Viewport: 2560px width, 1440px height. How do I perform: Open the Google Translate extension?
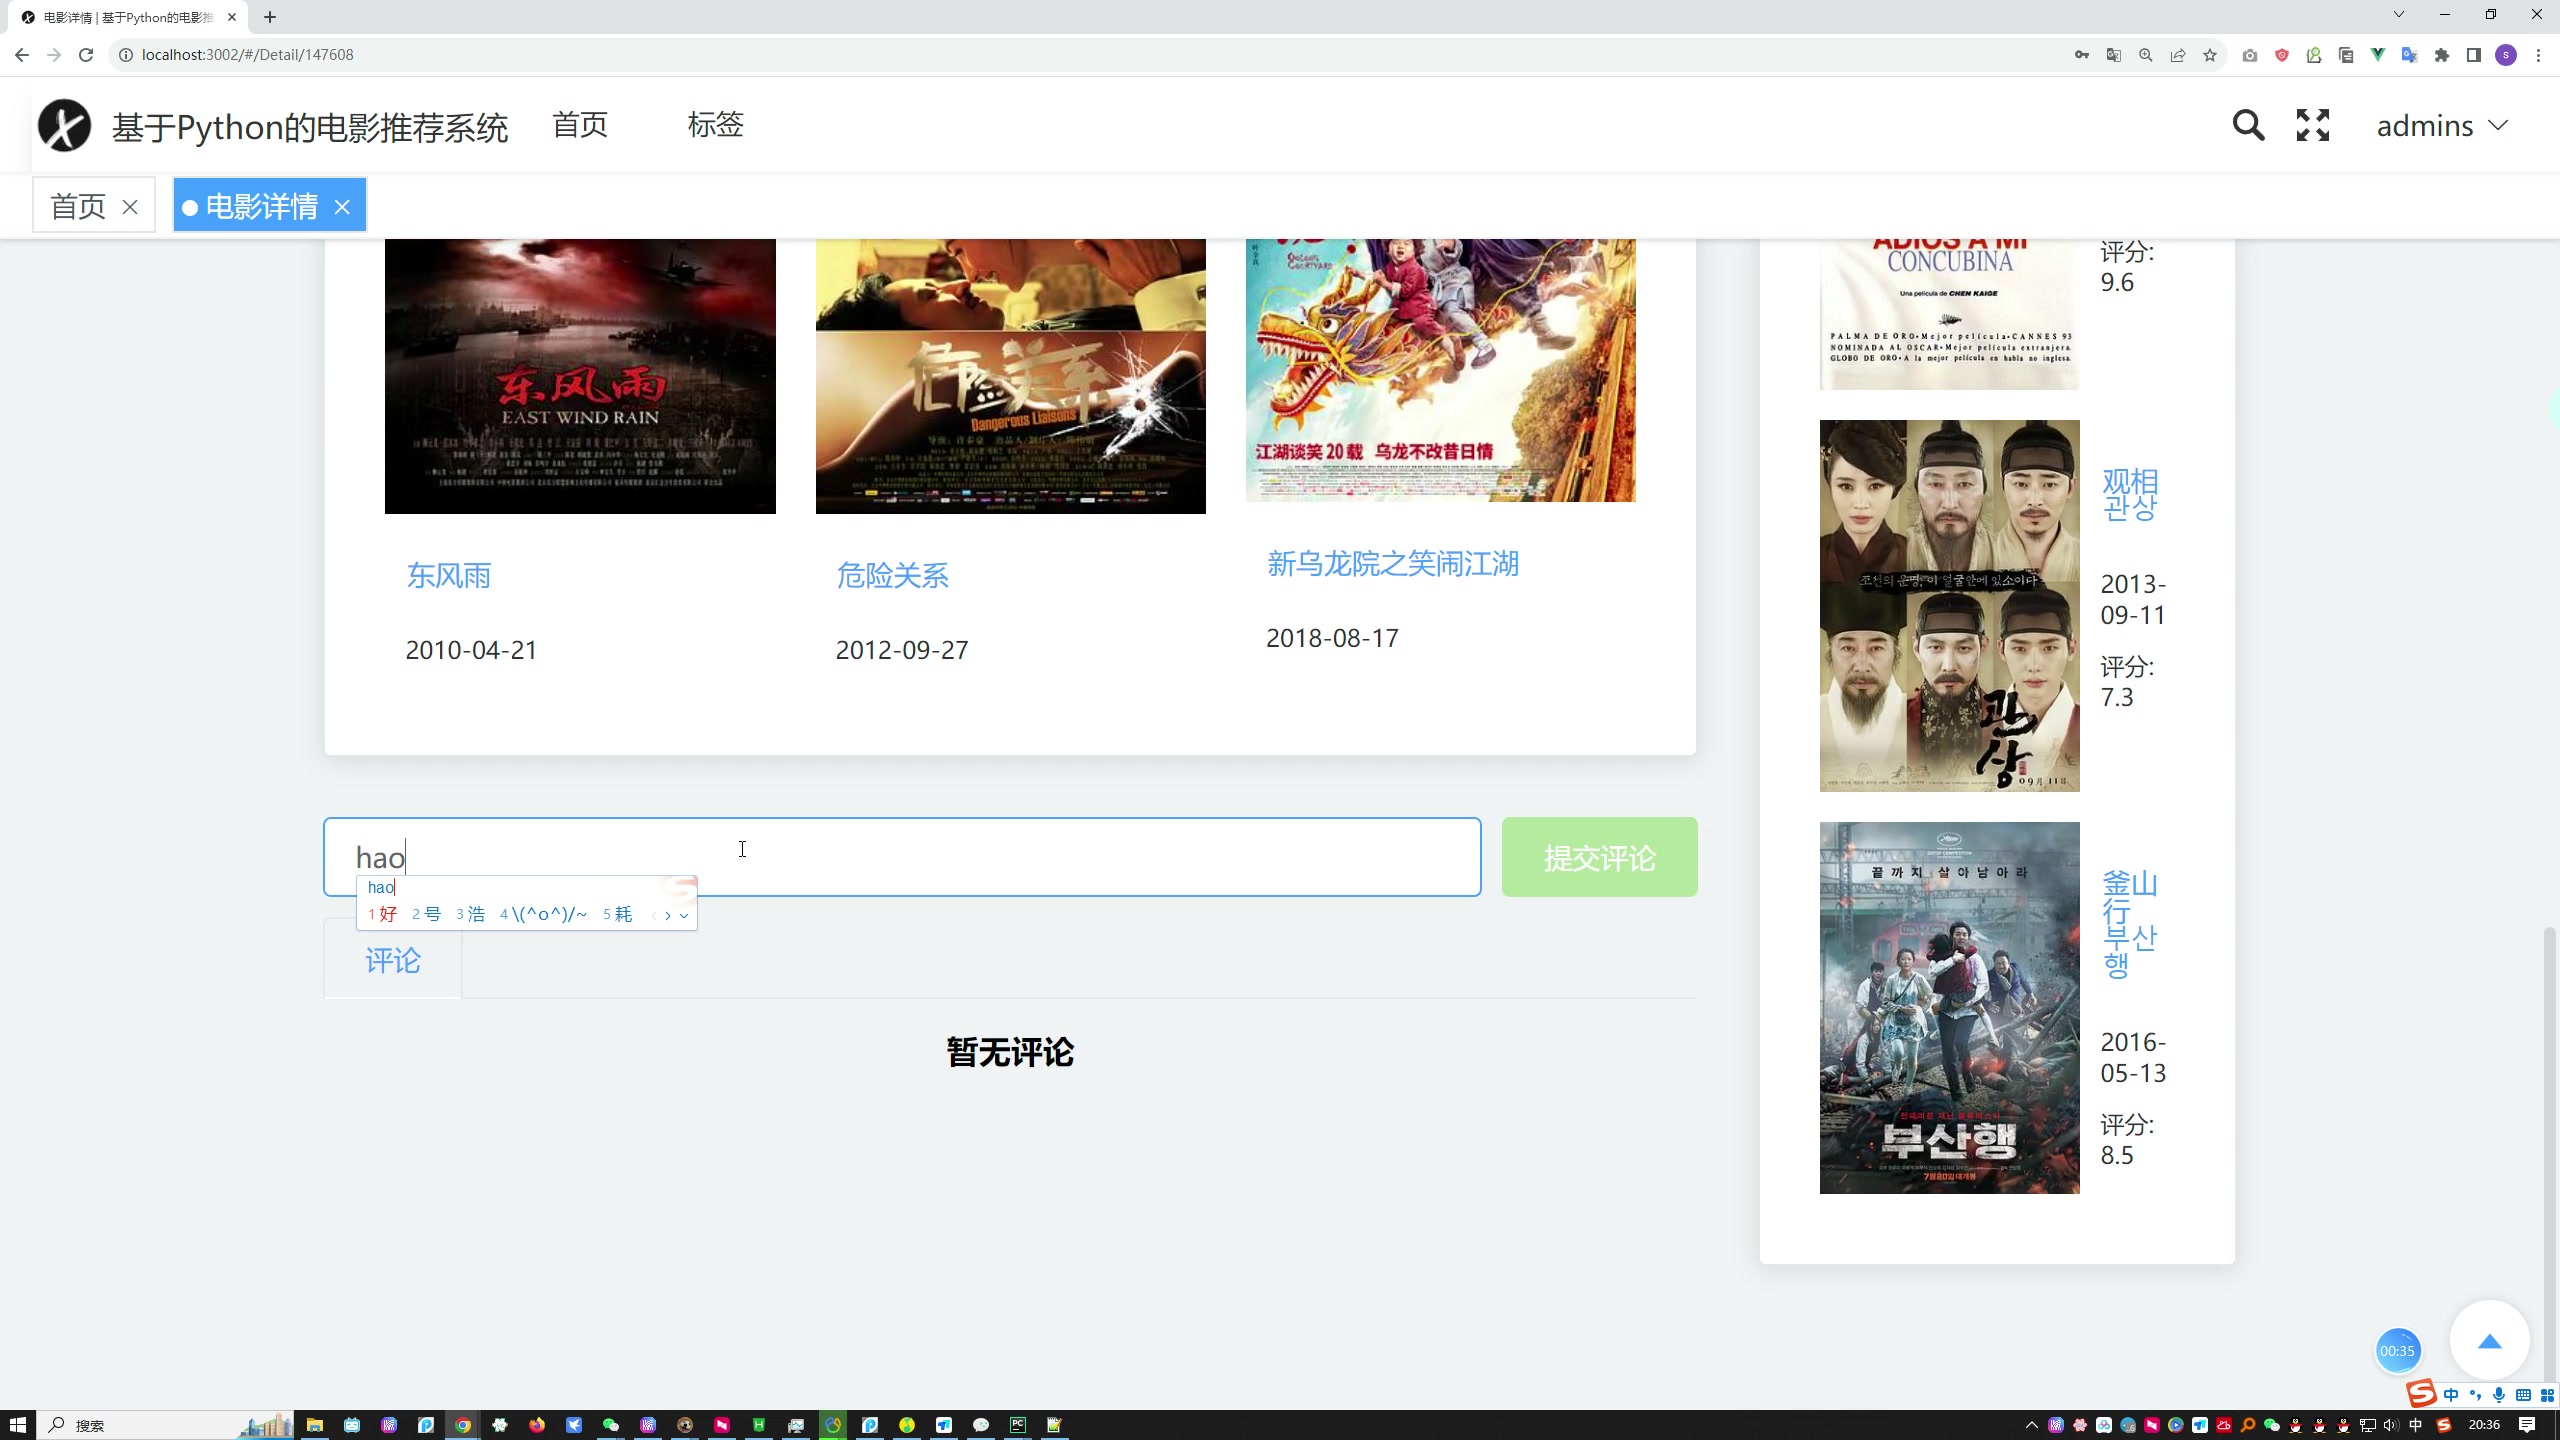point(2410,55)
